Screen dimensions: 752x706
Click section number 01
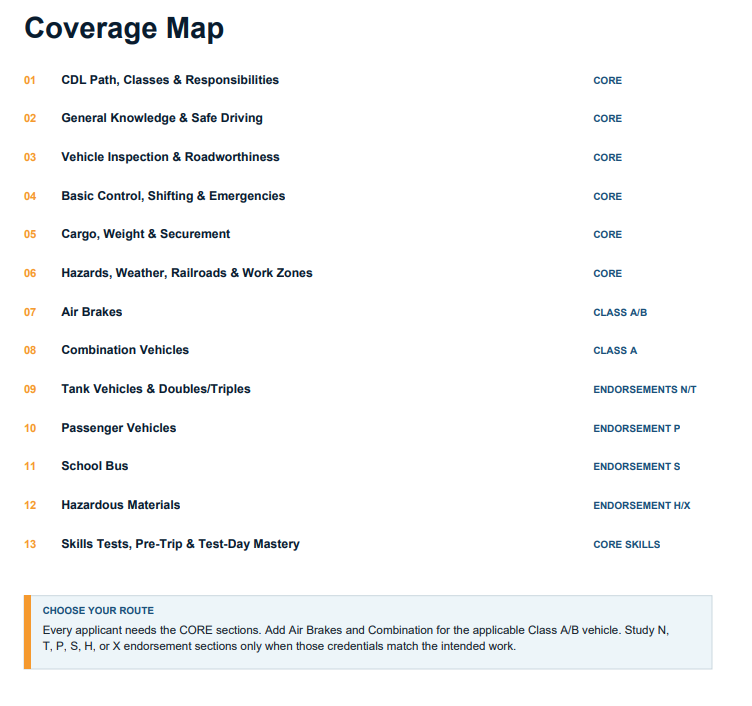coord(30,81)
